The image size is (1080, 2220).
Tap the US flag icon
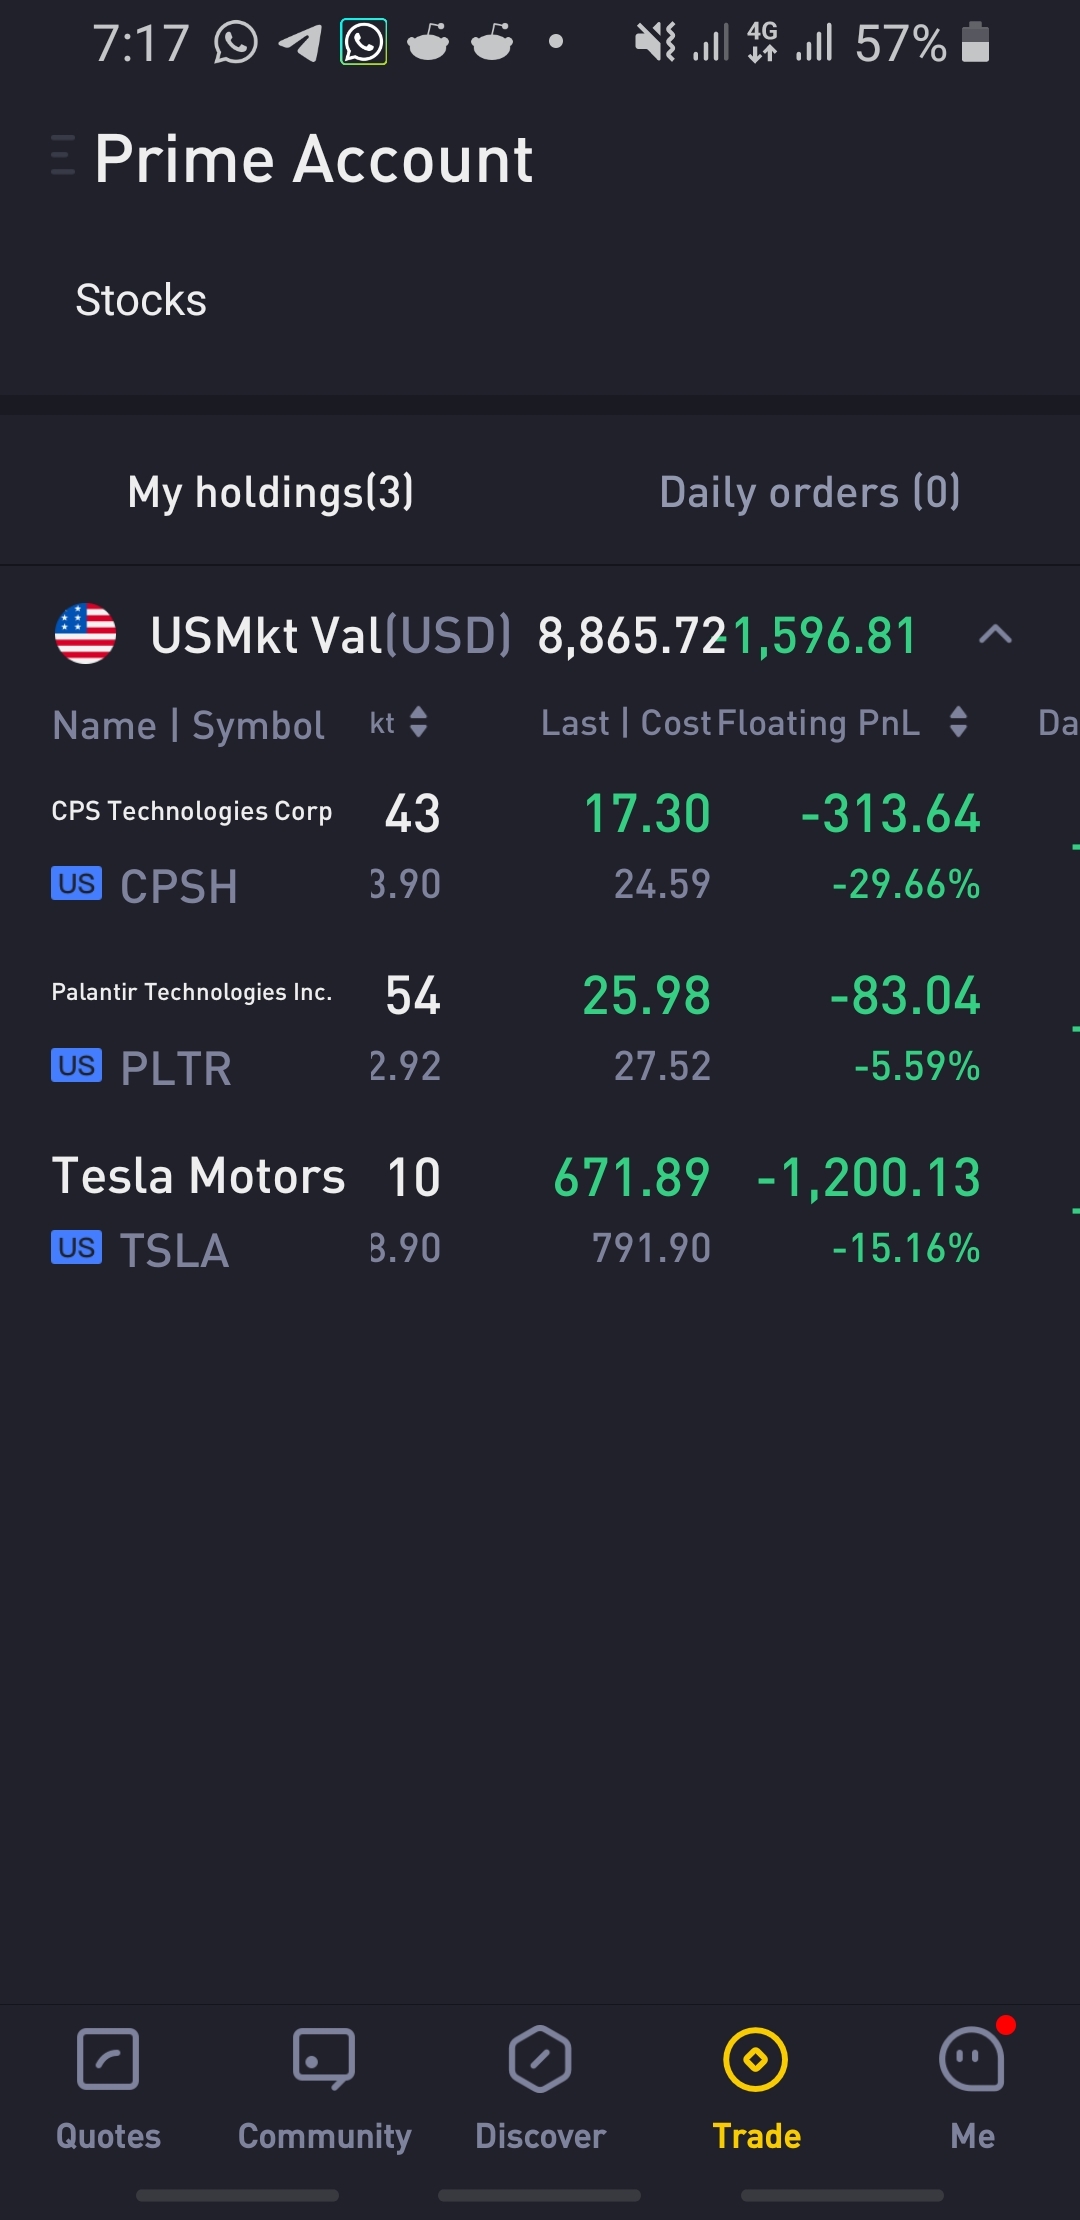click(85, 633)
